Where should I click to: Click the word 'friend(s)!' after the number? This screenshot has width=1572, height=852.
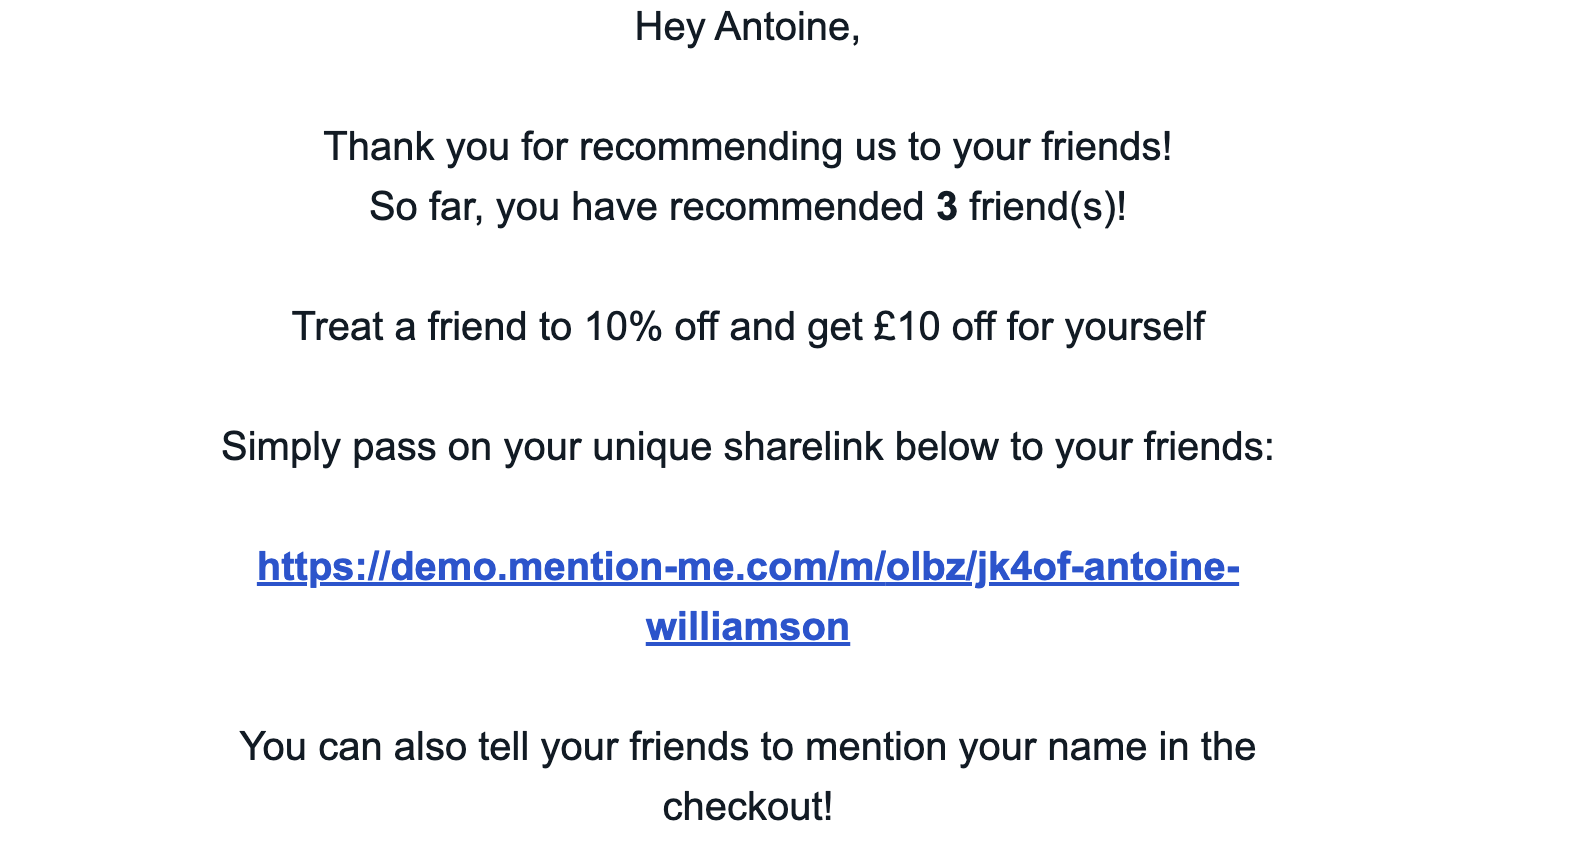pos(1048,207)
